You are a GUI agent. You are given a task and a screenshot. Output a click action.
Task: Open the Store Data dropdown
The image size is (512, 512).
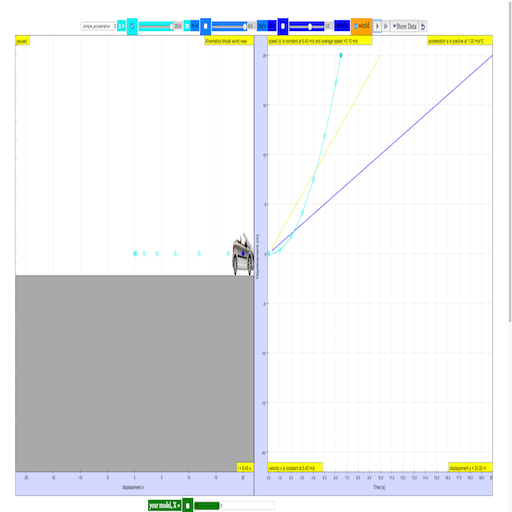click(404, 26)
